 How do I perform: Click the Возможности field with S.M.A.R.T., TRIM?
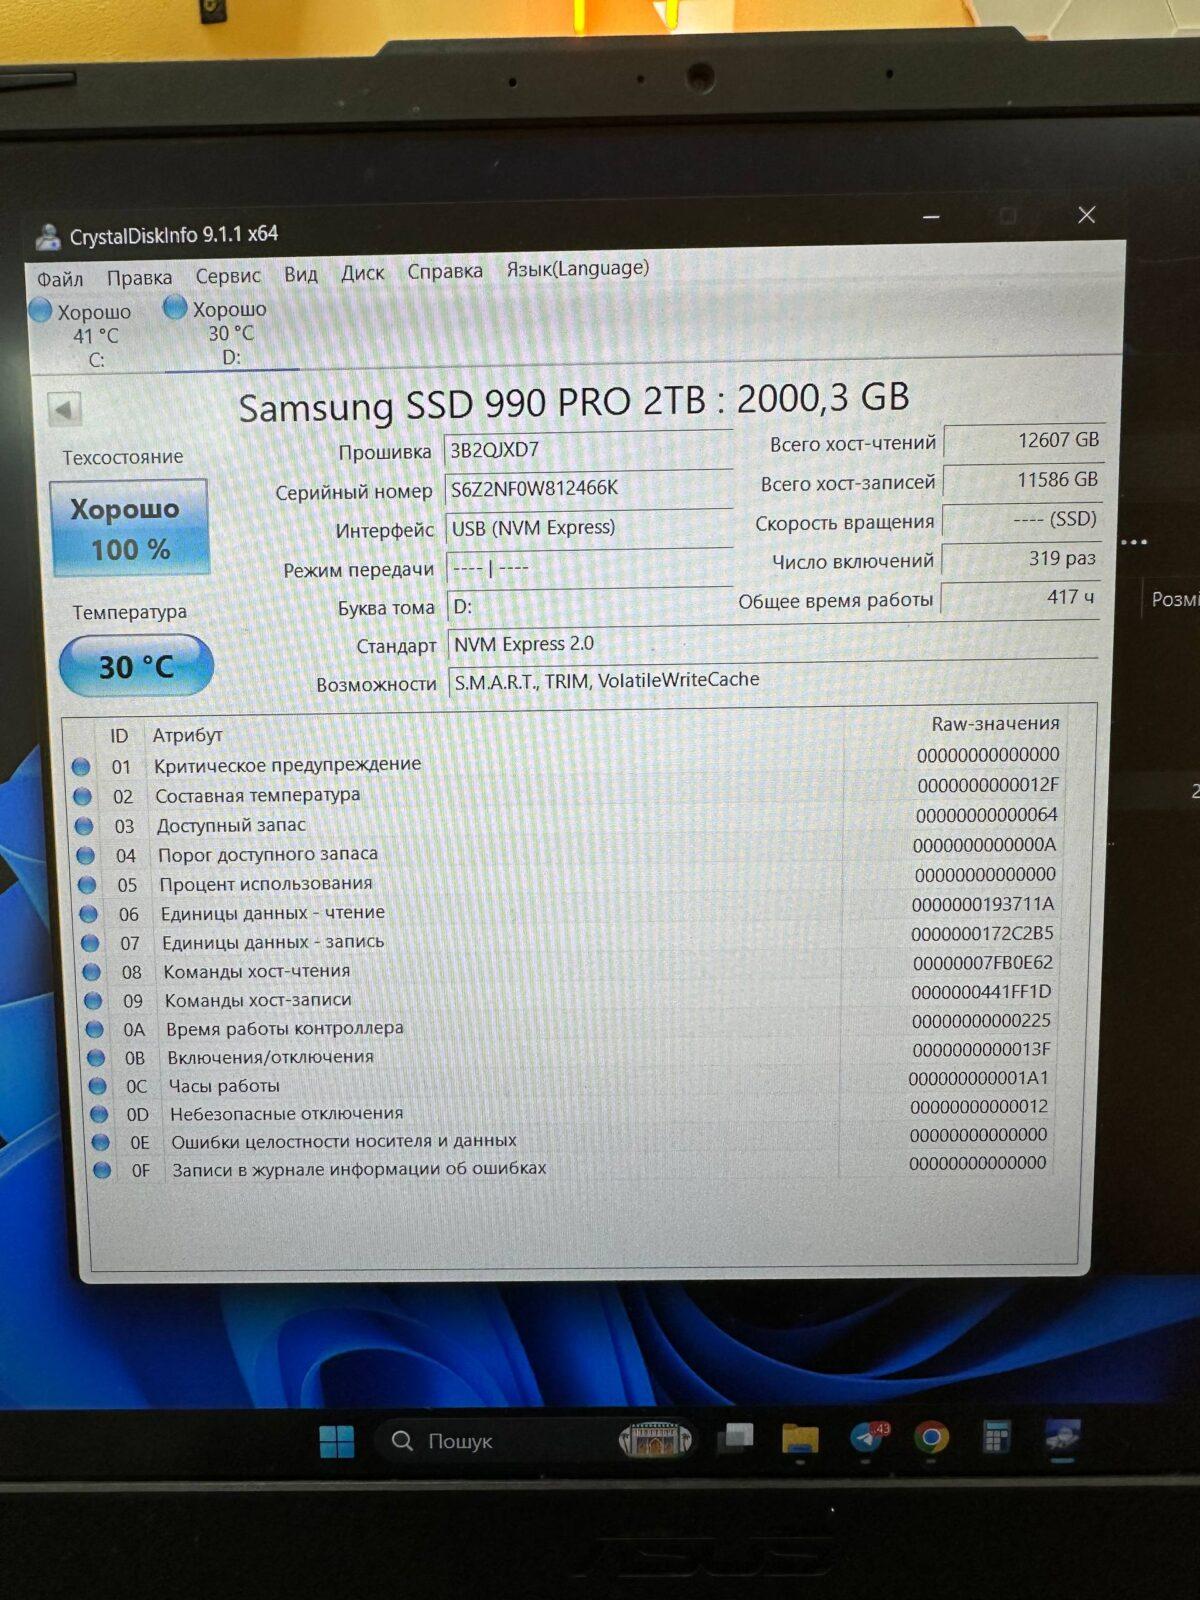coord(773,680)
